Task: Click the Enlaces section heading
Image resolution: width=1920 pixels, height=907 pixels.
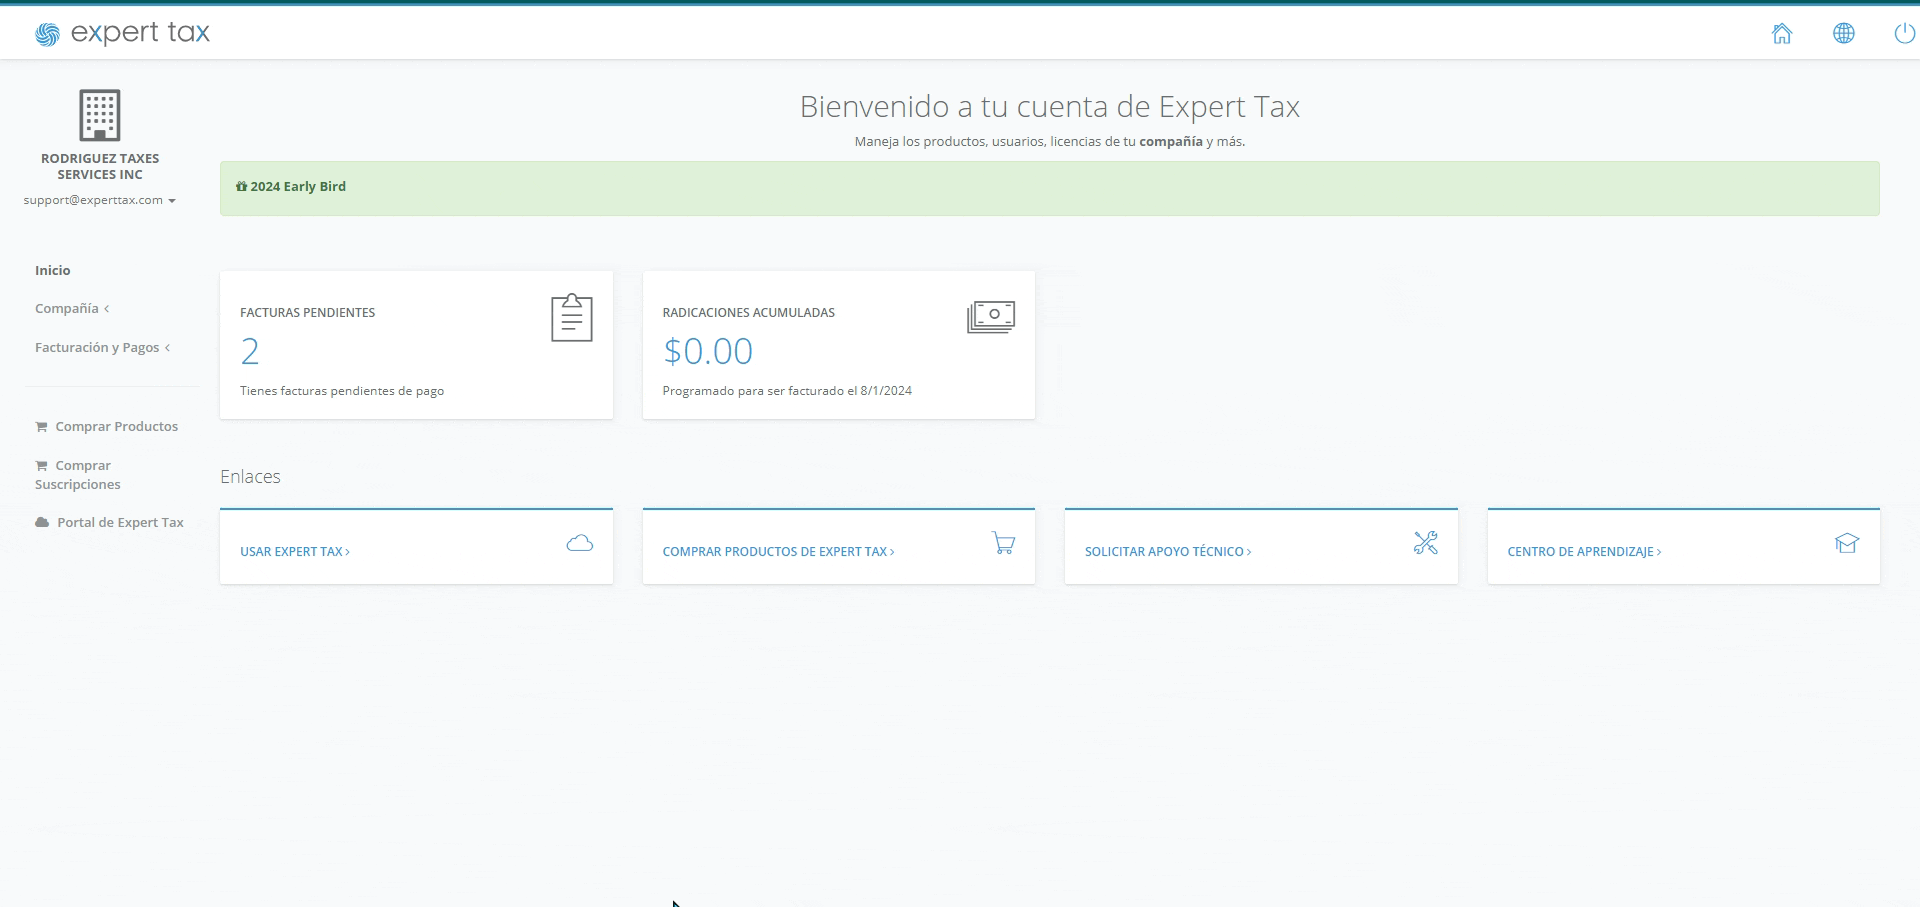Action: [250, 476]
